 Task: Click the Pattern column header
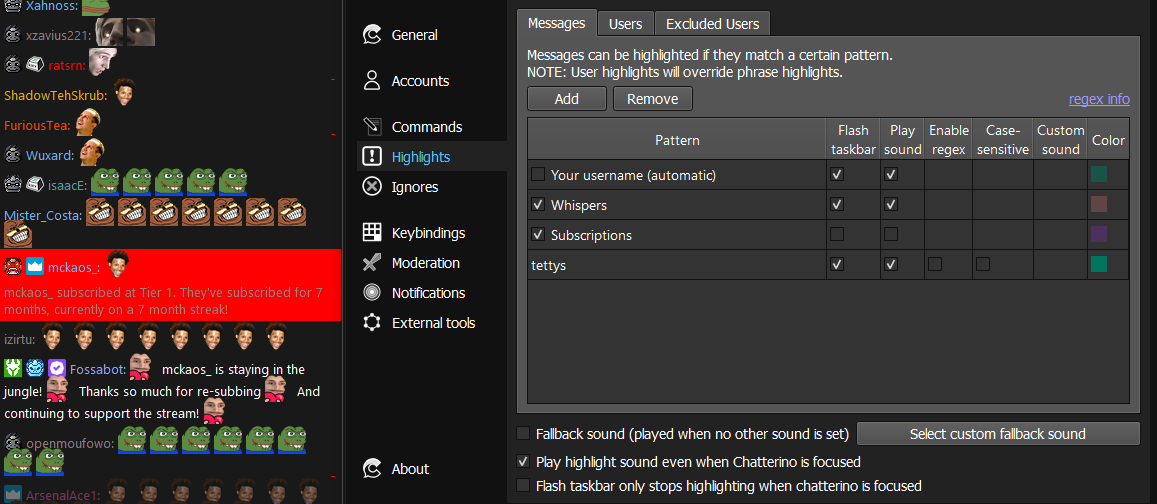677,139
